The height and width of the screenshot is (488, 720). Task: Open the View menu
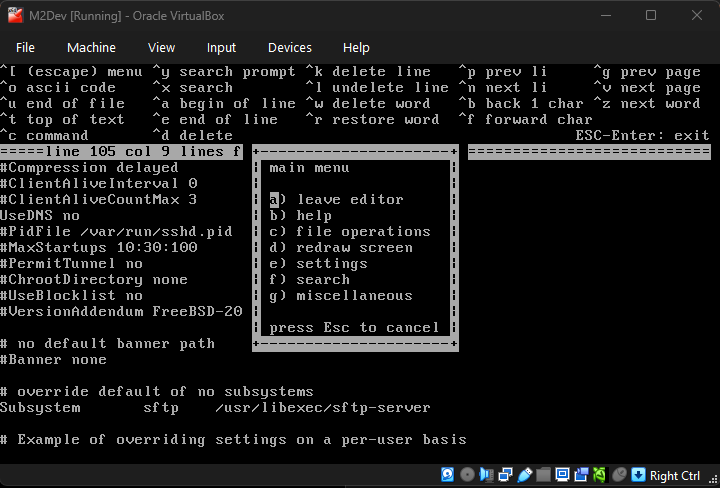point(161,47)
